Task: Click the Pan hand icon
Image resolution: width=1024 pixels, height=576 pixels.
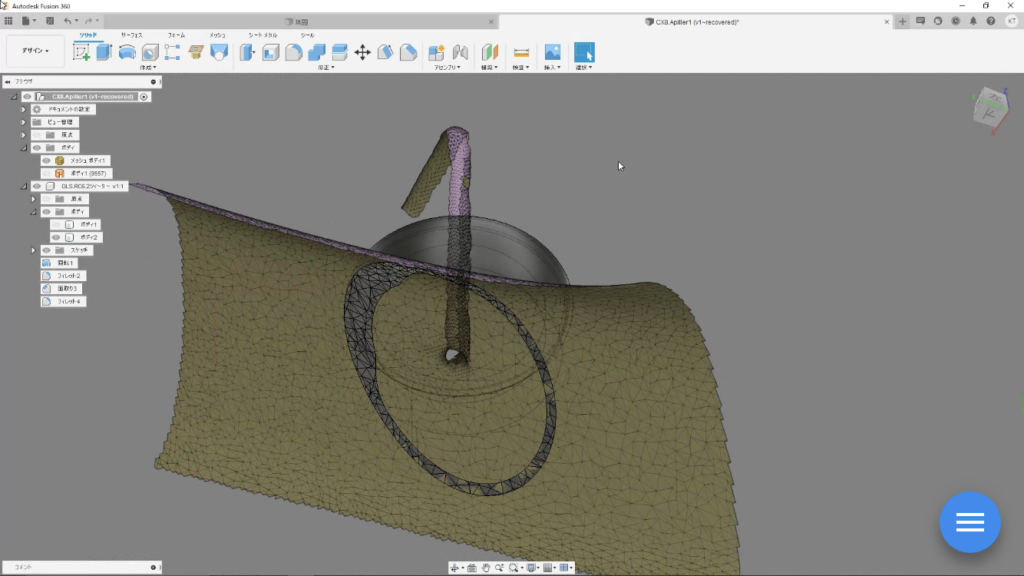Action: pos(486,568)
